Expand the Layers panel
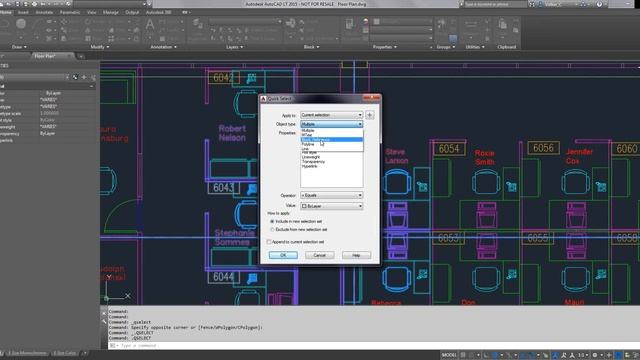 click(234, 47)
